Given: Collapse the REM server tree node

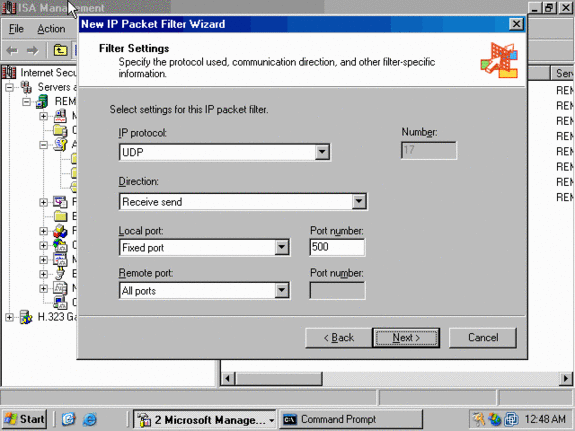Looking at the screenshot, I should [x=26, y=102].
